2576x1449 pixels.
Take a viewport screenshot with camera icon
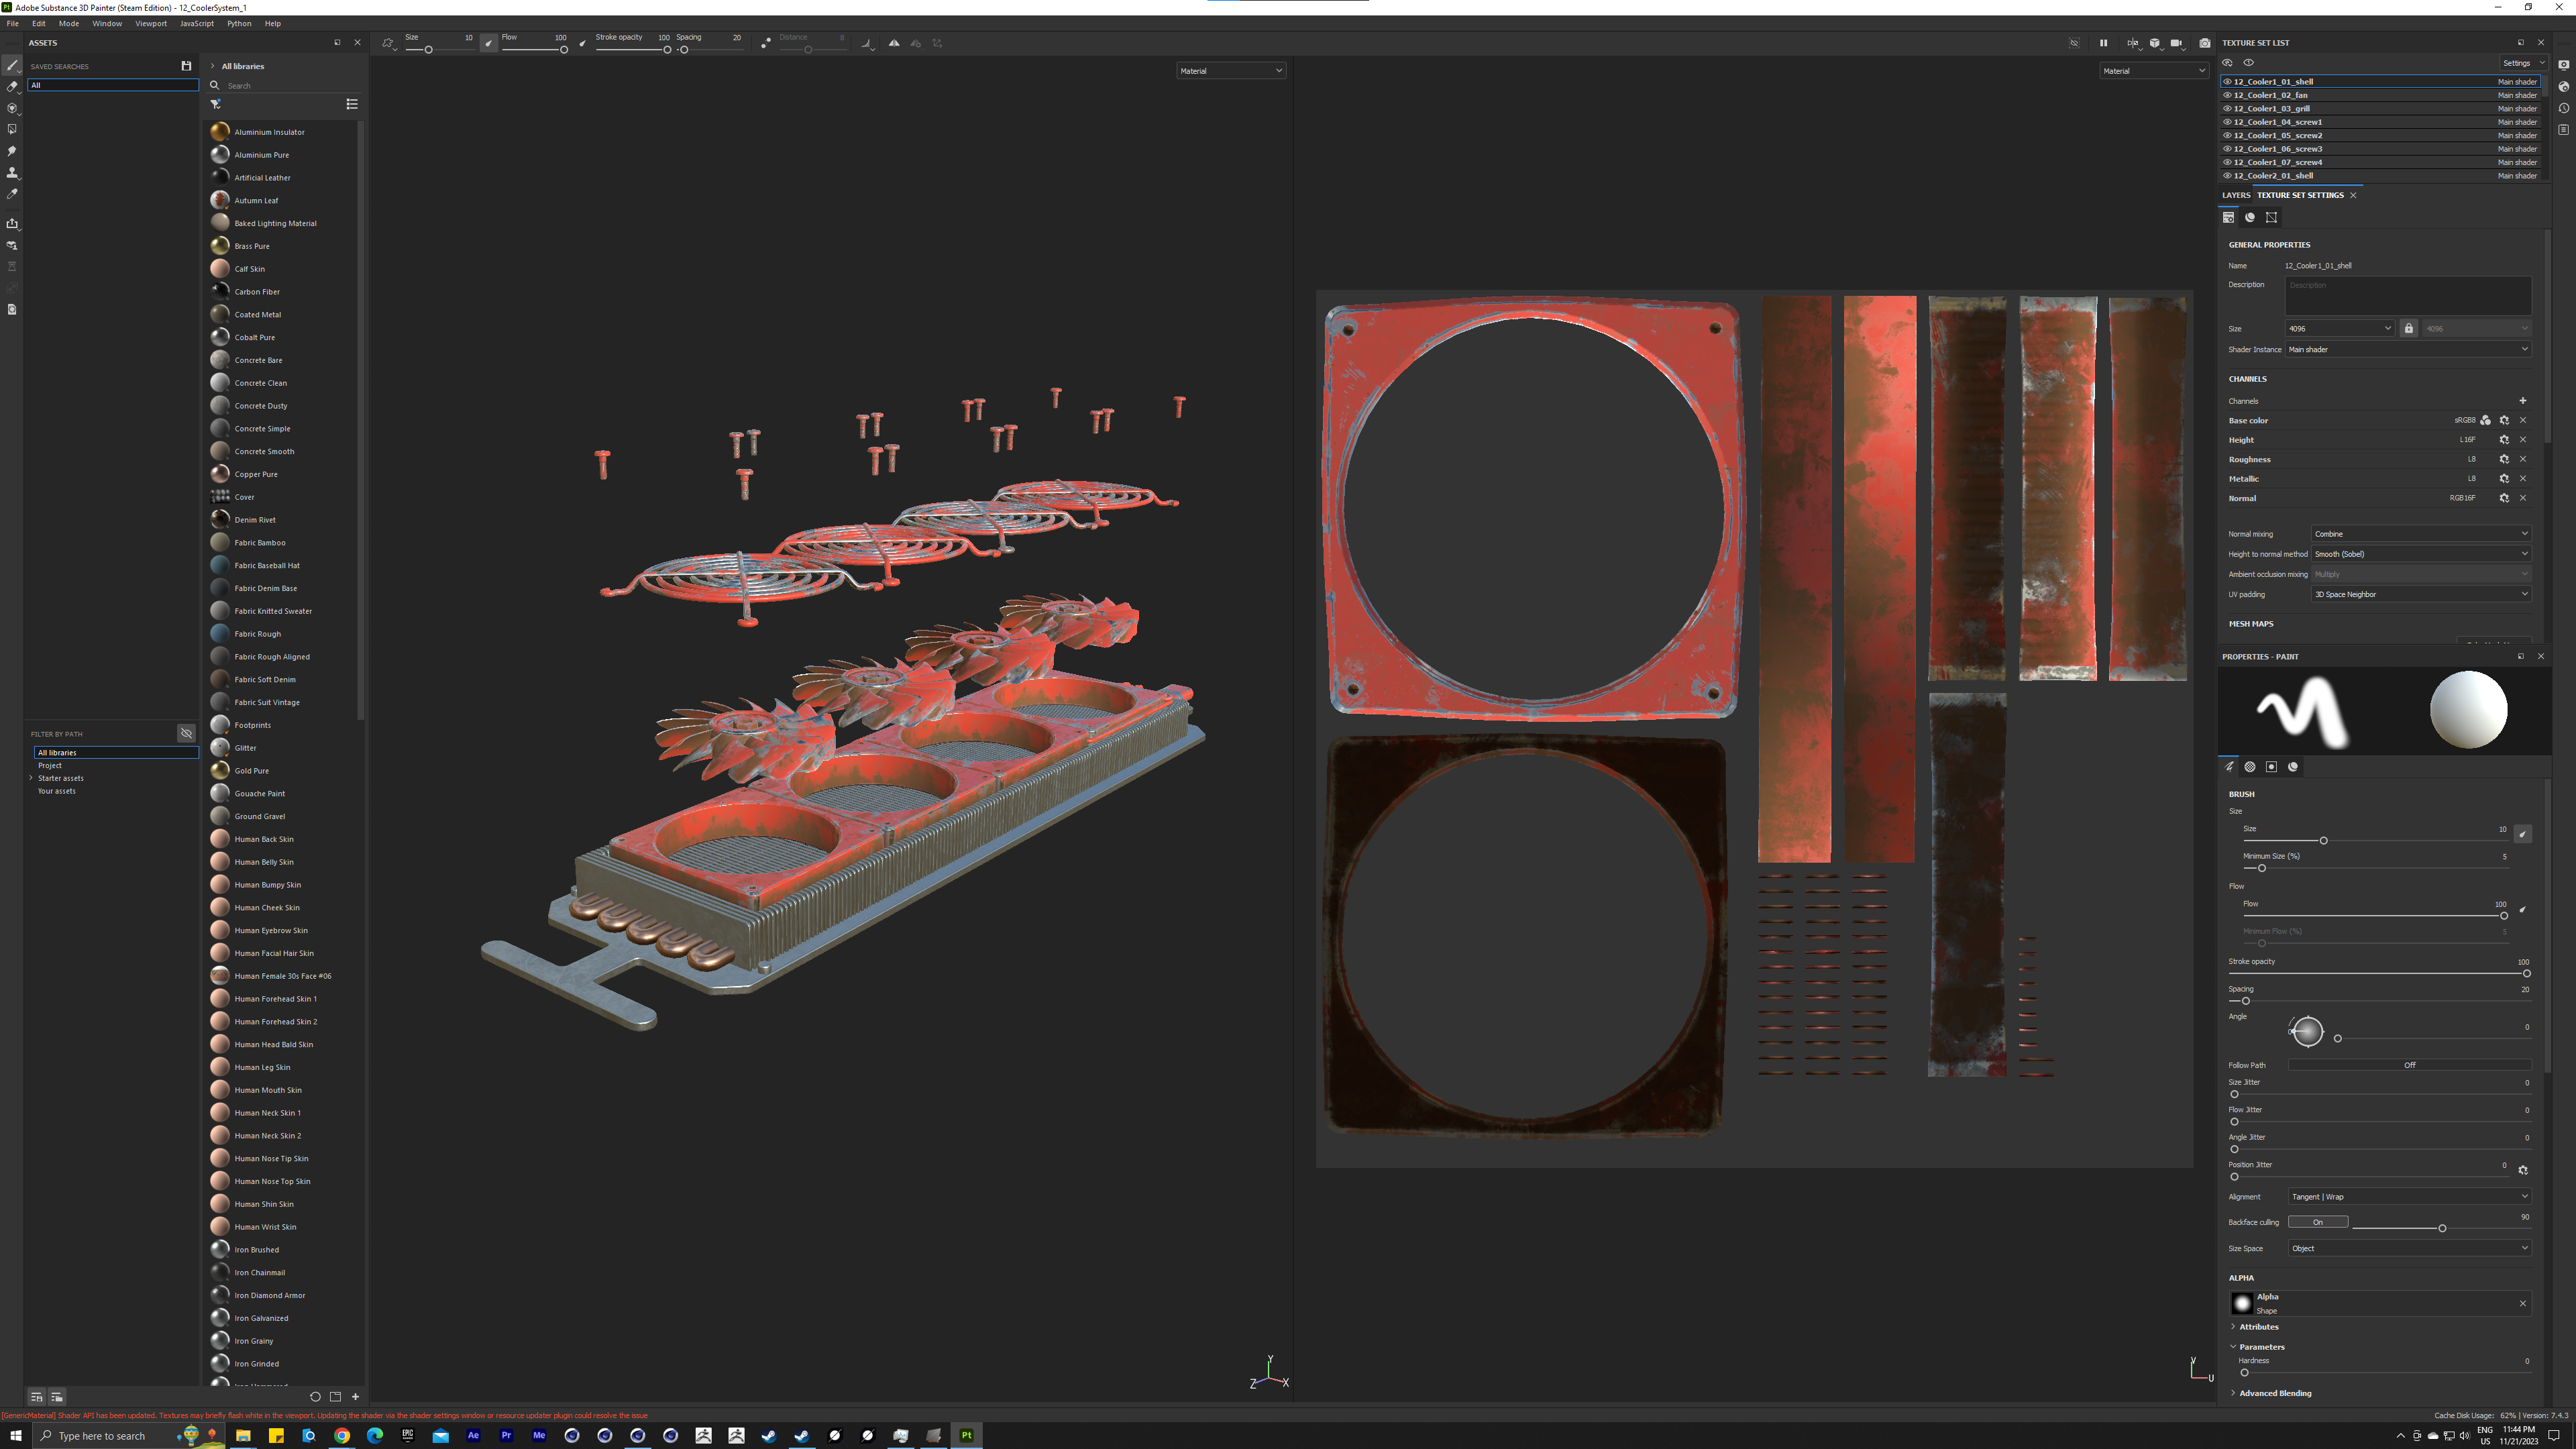[x=2204, y=43]
